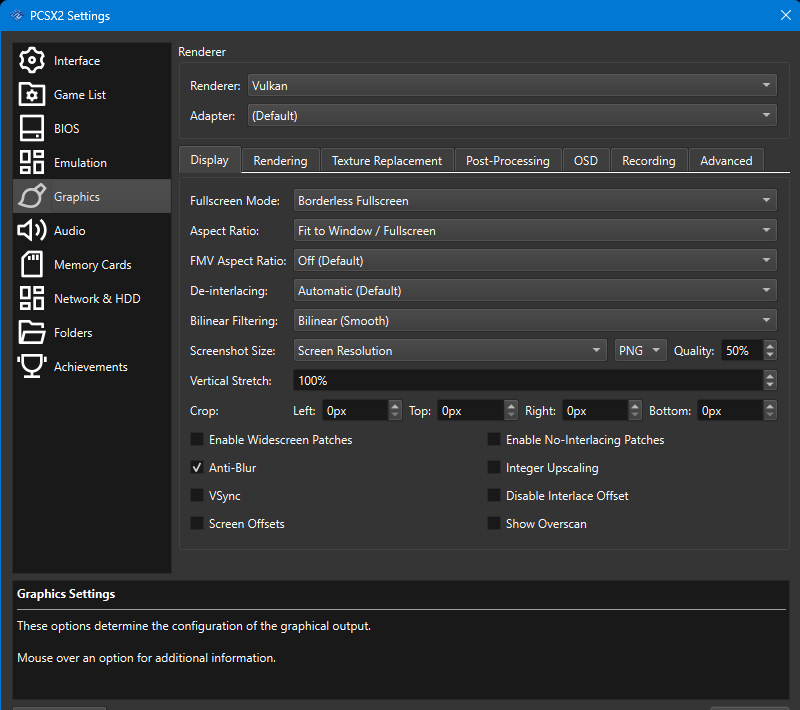This screenshot has height=710, width=800.
Task: Open the Advanced tab
Action: pyautogui.click(x=726, y=161)
